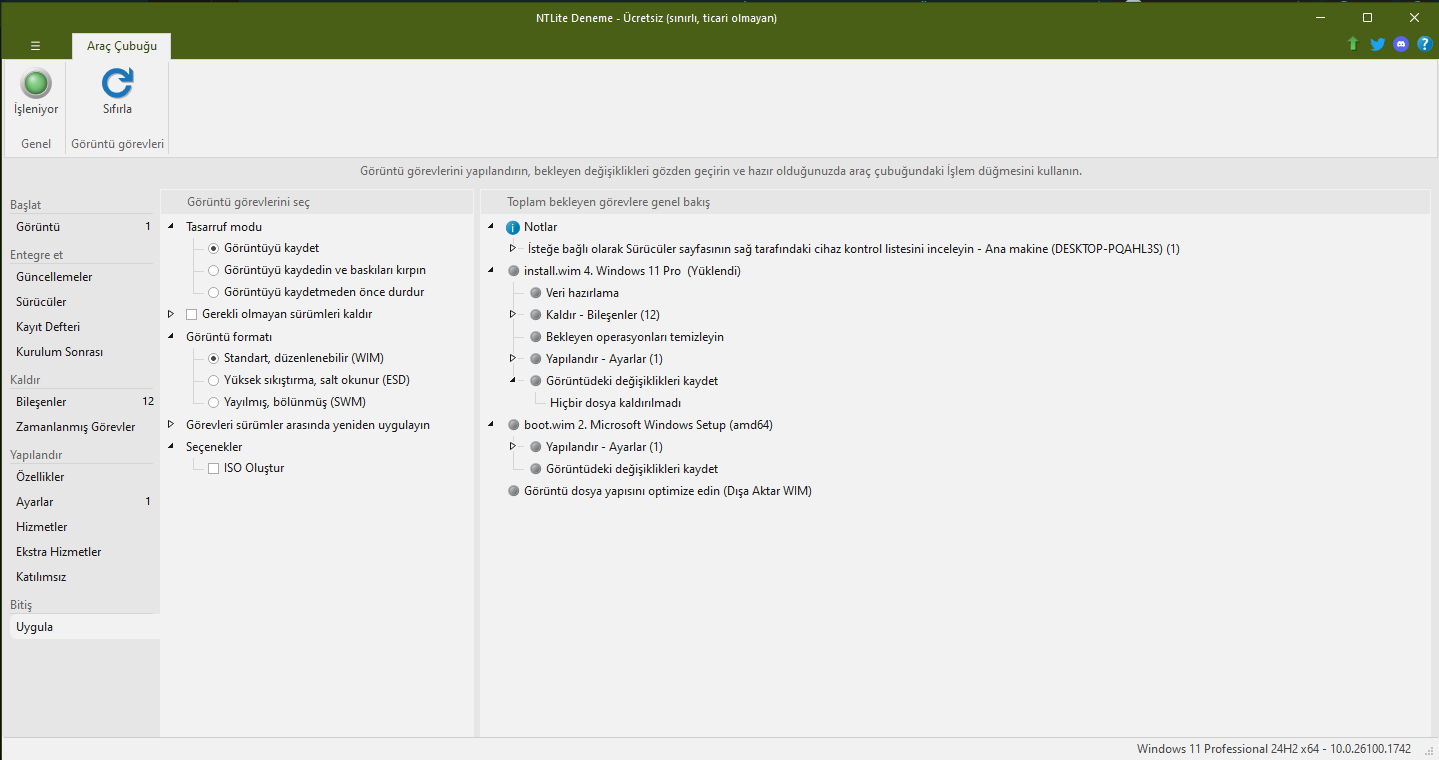Collapse the Görüntü formatı section

point(171,337)
